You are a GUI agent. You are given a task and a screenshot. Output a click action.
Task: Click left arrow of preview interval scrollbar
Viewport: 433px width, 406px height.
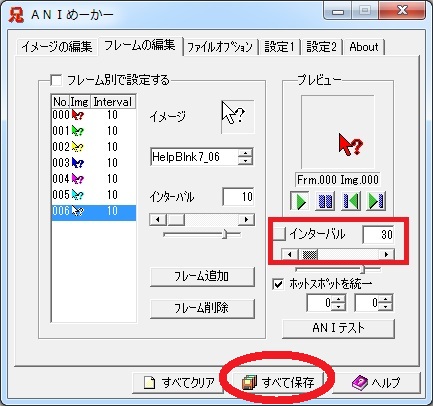[x=290, y=255]
